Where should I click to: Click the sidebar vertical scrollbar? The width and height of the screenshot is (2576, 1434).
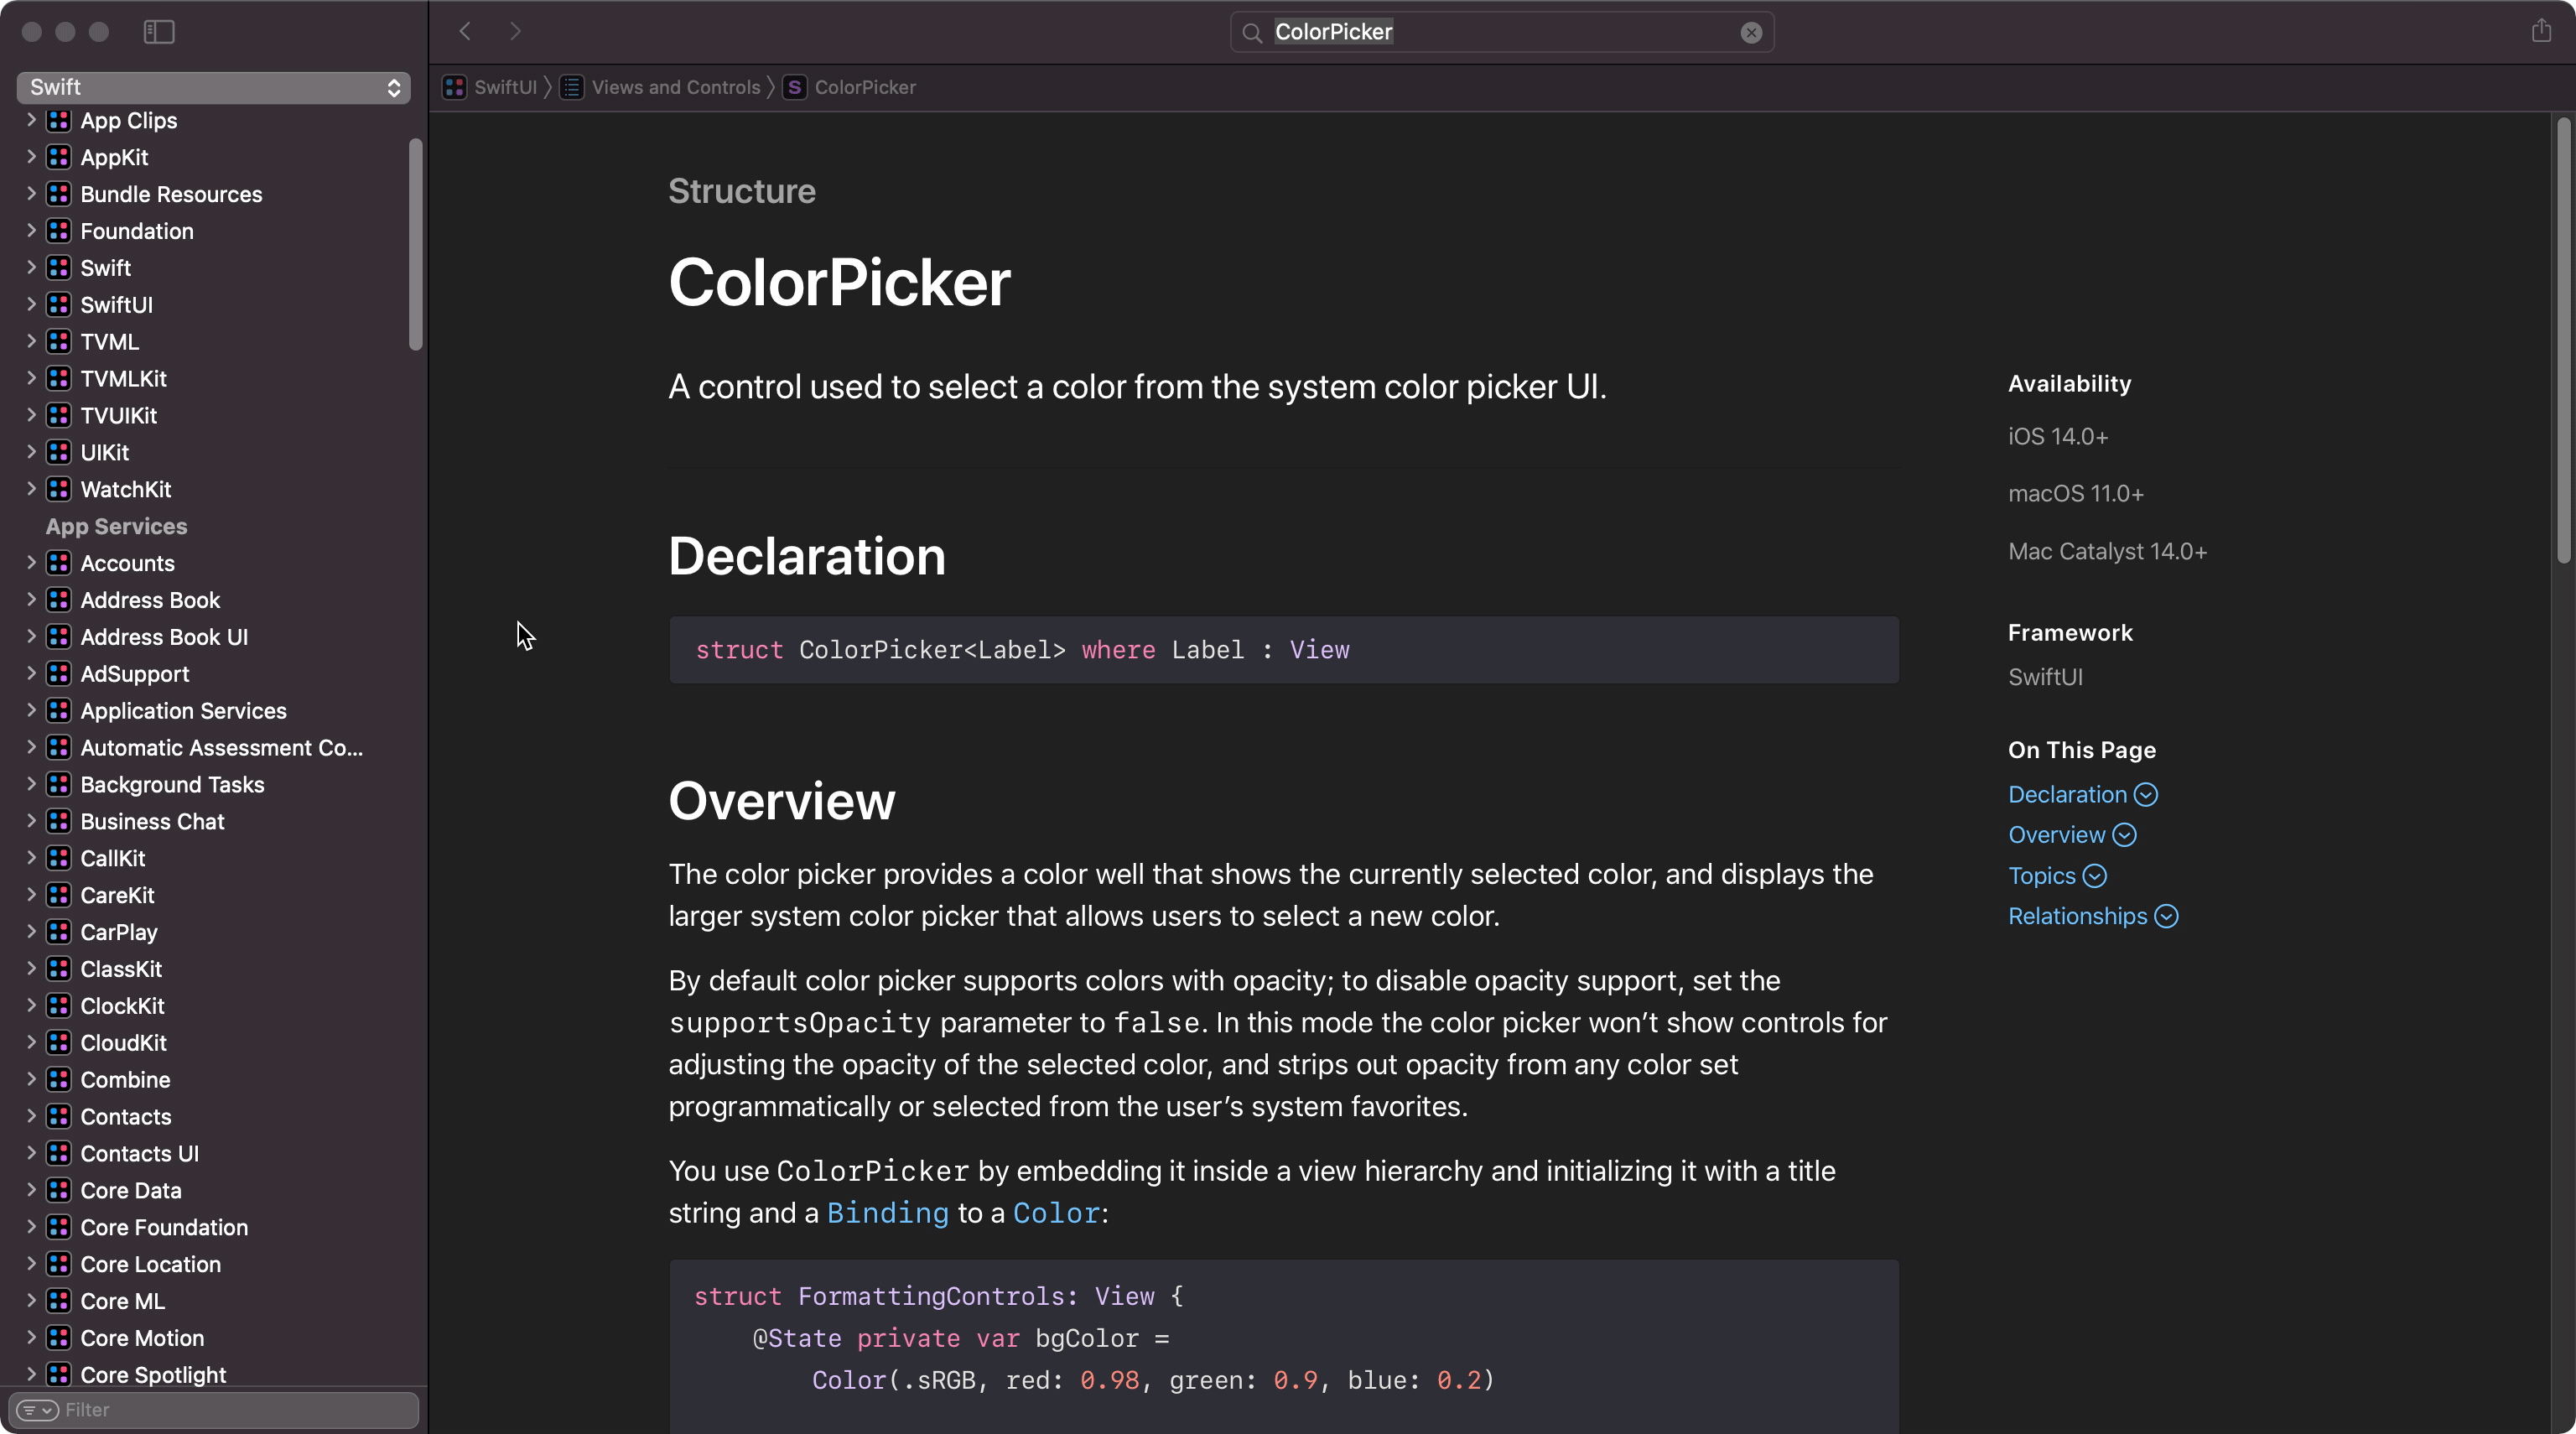[x=415, y=245]
